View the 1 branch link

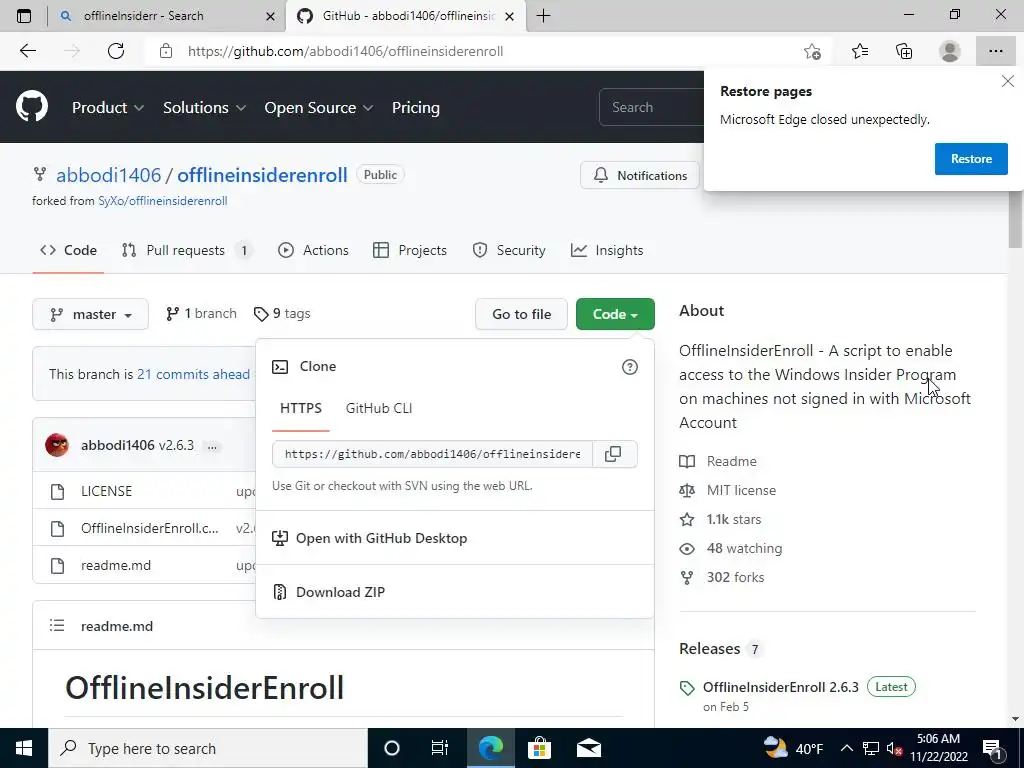(x=201, y=313)
